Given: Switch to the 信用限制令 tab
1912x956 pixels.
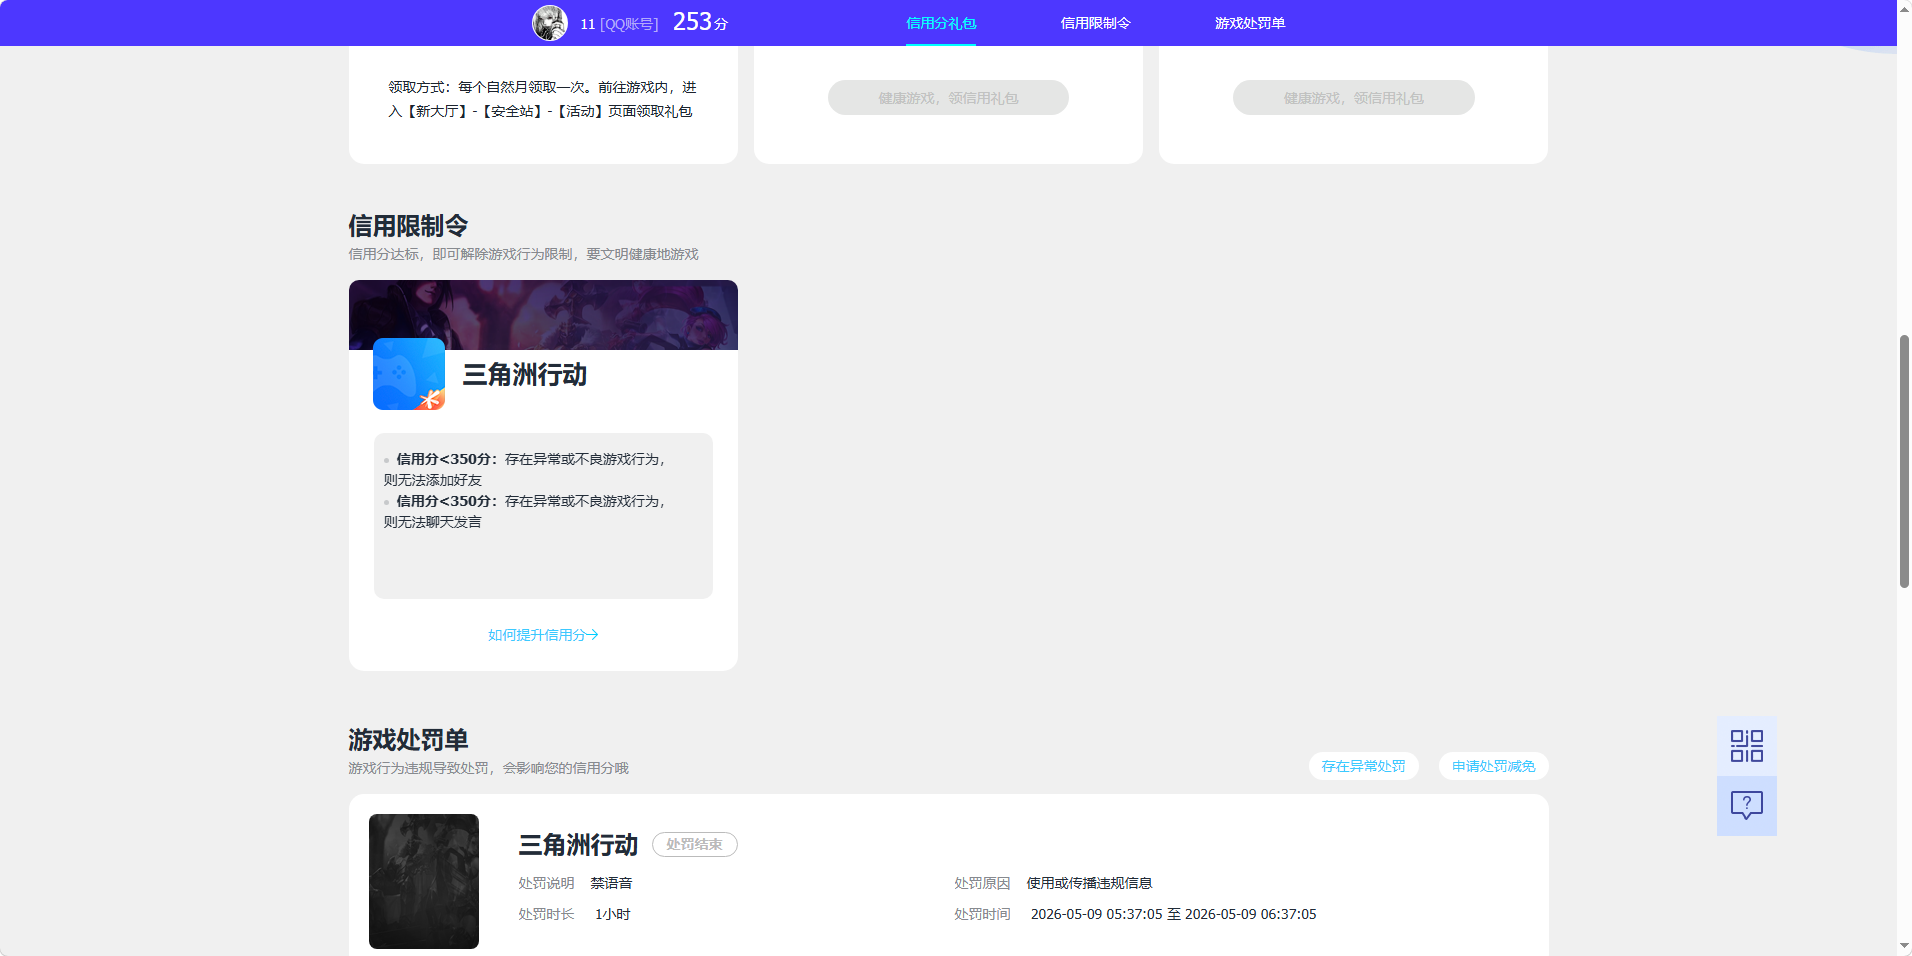Looking at the screenshot, I should click(x=1095, y=23).
